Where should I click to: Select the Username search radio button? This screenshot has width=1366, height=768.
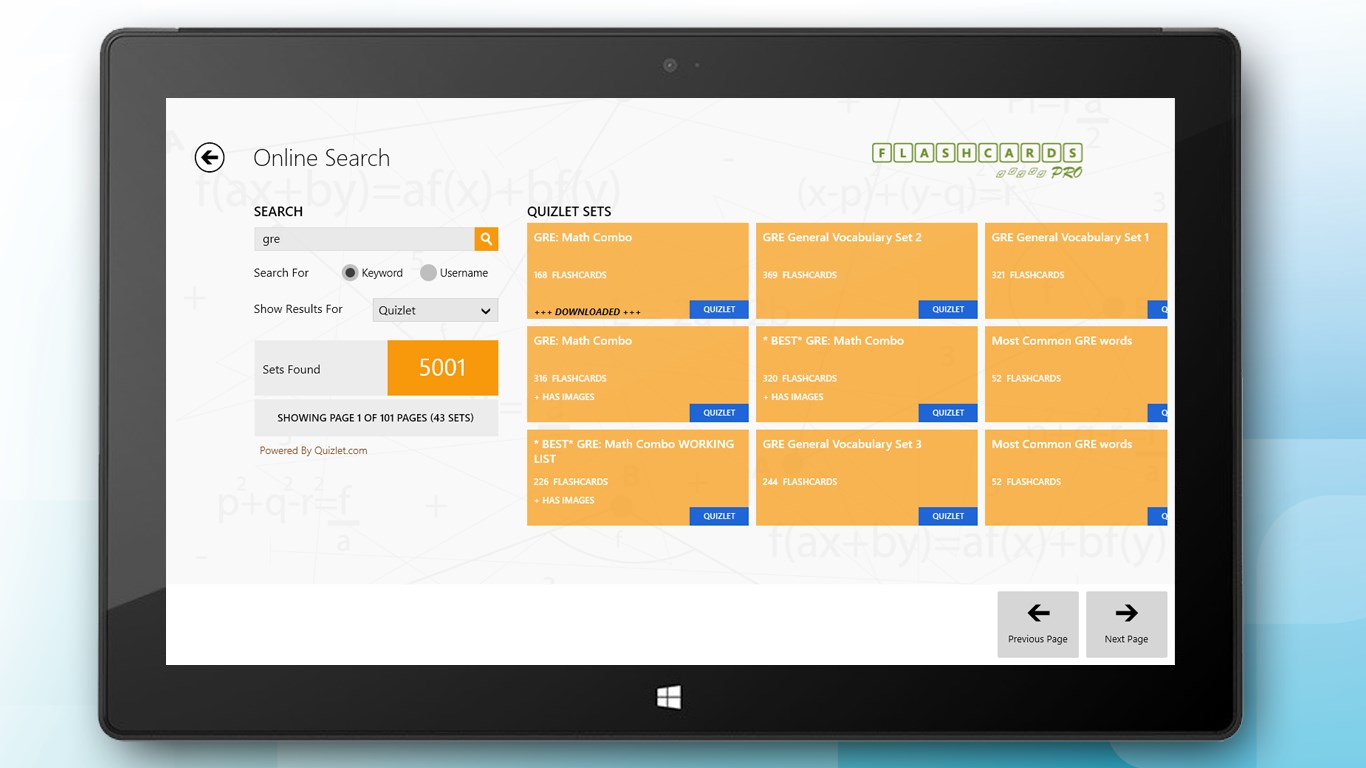[428, 272]
